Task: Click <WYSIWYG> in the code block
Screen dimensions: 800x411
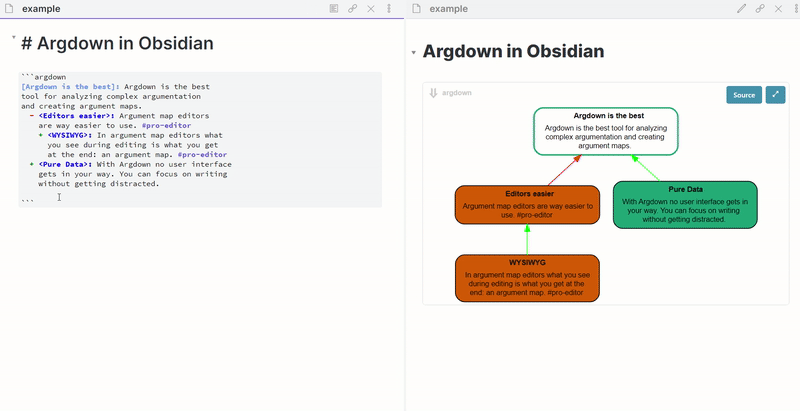Action: coord(70,135)
